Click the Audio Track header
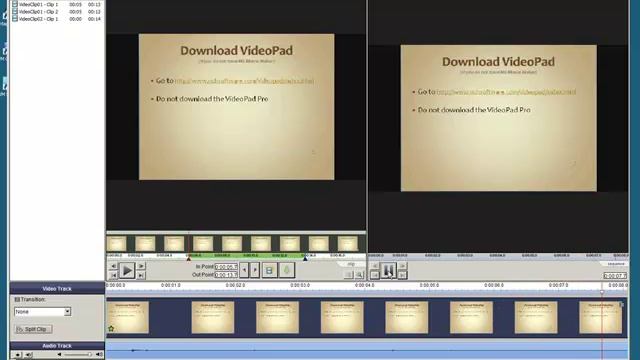This screenshot has height=360, width=640. [57, 346]
